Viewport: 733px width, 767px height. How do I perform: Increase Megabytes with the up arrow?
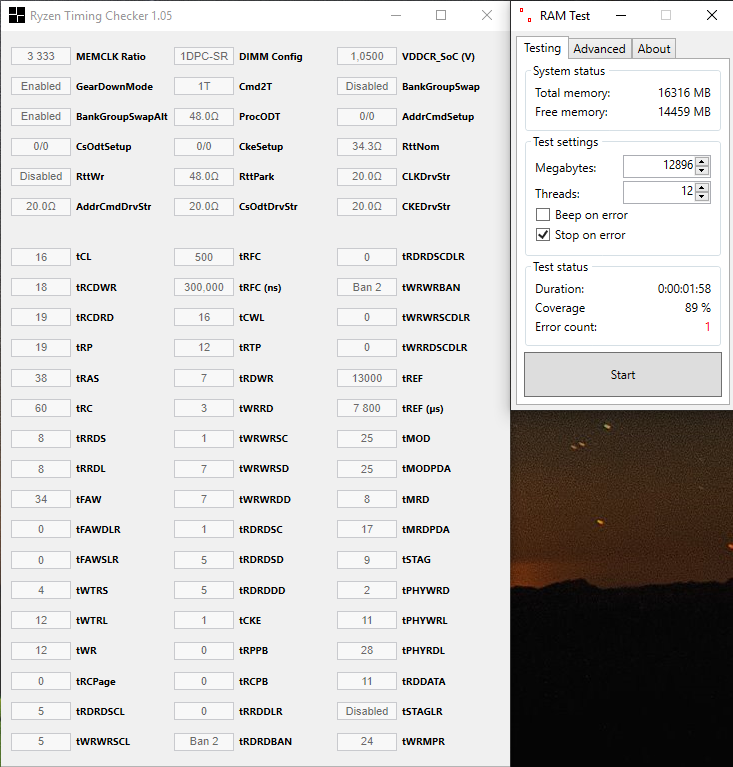click(x=702, y=162)
